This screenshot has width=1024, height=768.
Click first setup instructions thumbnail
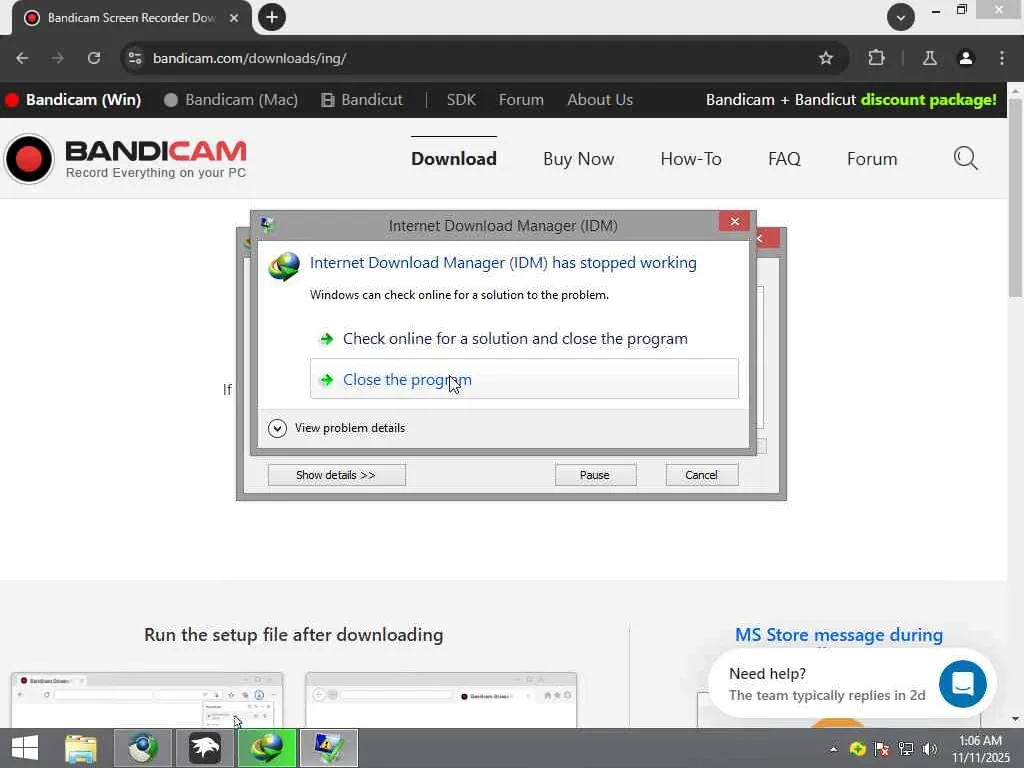147,700
